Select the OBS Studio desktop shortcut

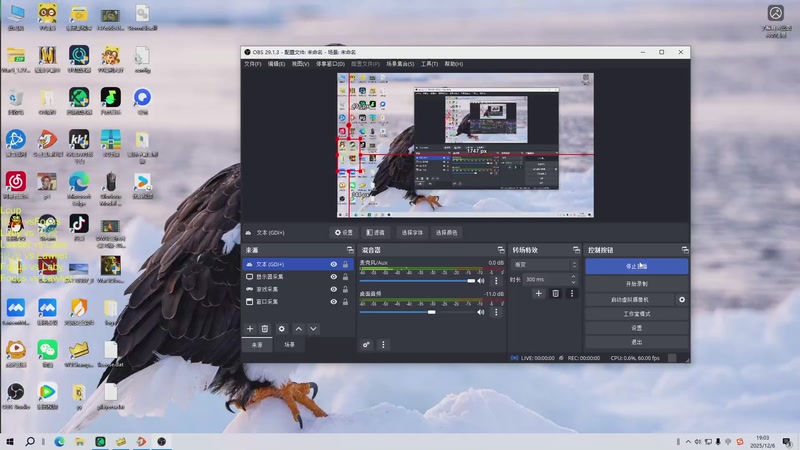[x=16, y=396]
